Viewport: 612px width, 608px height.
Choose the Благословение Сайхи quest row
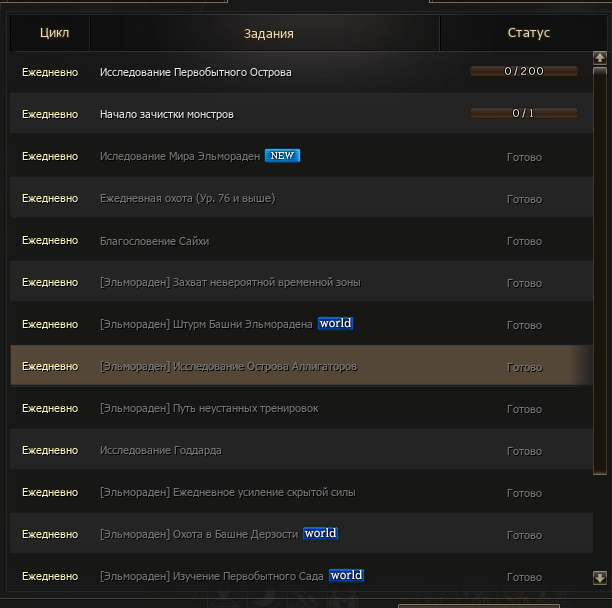154,240
